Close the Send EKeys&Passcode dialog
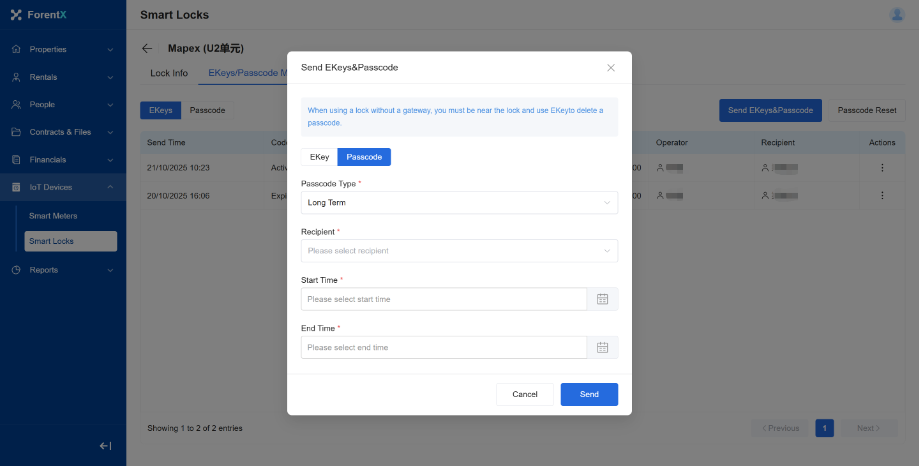Image resolution: width=919 pixels, height=466 pixels. pyautogui.click(x=611, y=68)
